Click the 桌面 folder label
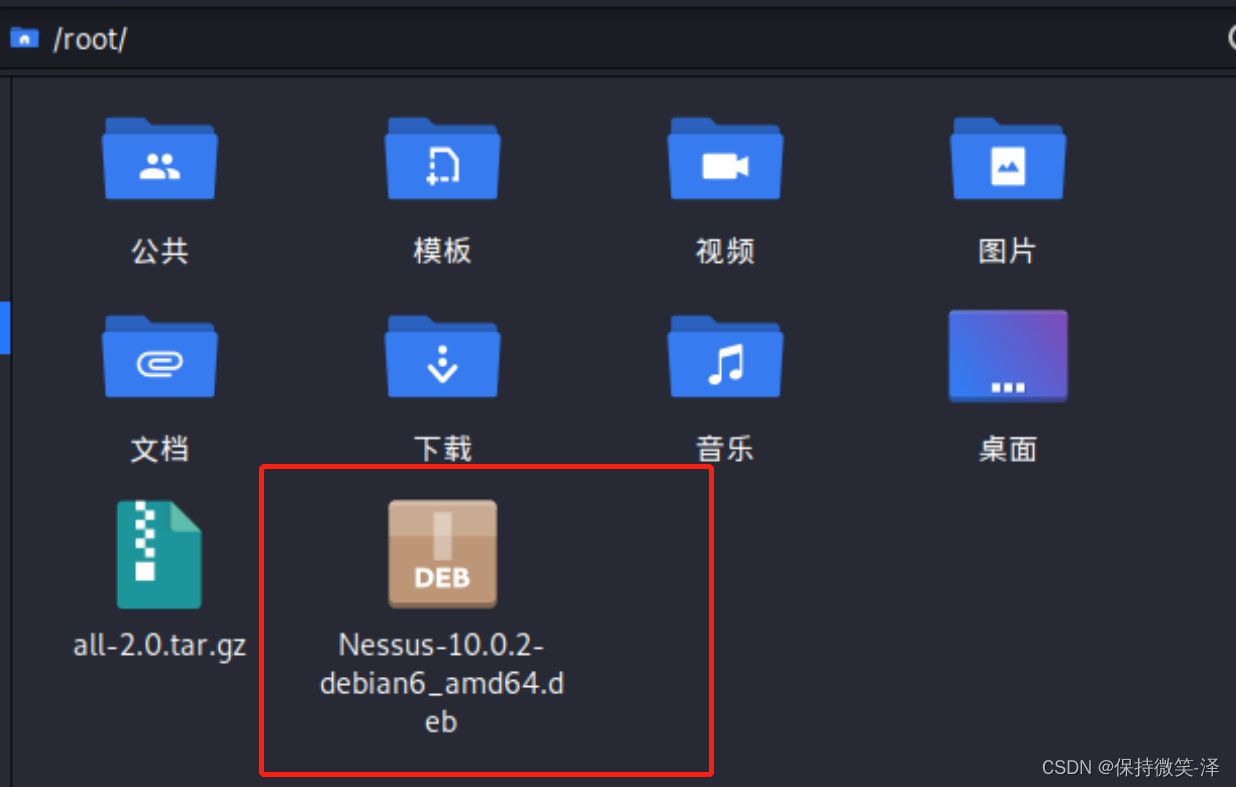This screenshot has width=1236, height=787. coord(1008,449)
